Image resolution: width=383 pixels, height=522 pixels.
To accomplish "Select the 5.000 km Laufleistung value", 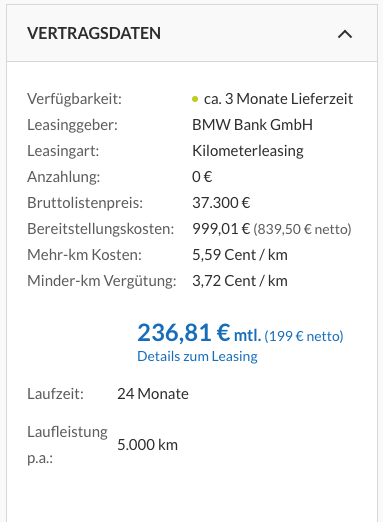I will point(147,445).
